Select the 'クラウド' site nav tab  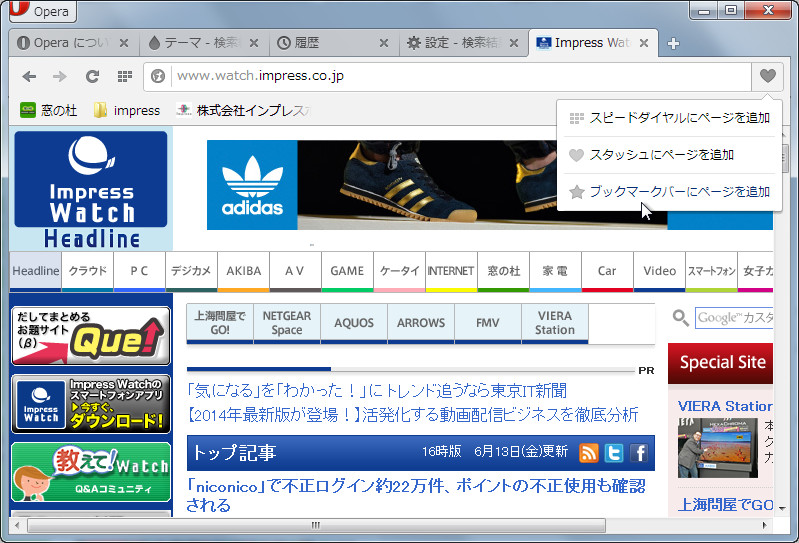[x=88, y=271]
